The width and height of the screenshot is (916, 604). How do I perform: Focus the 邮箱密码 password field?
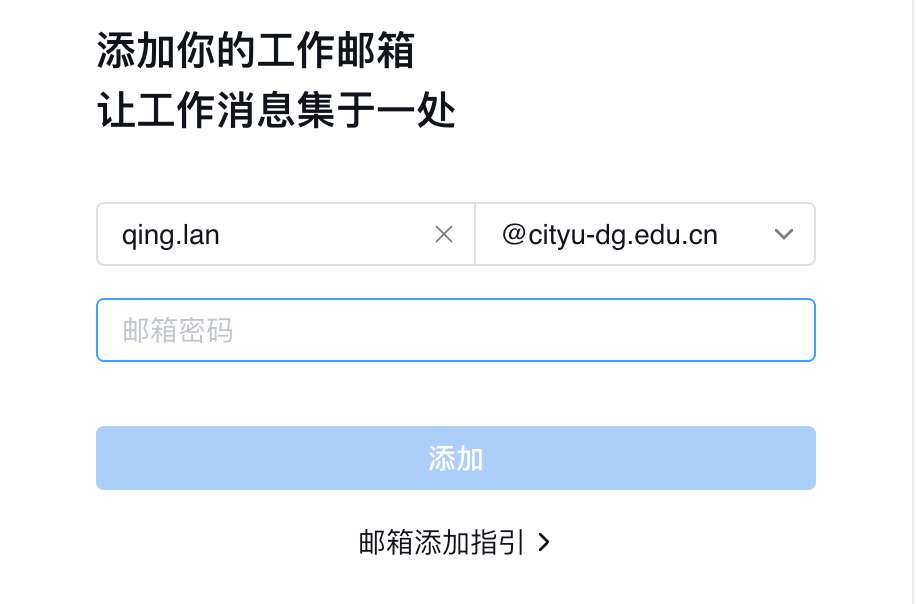[455, 330]
